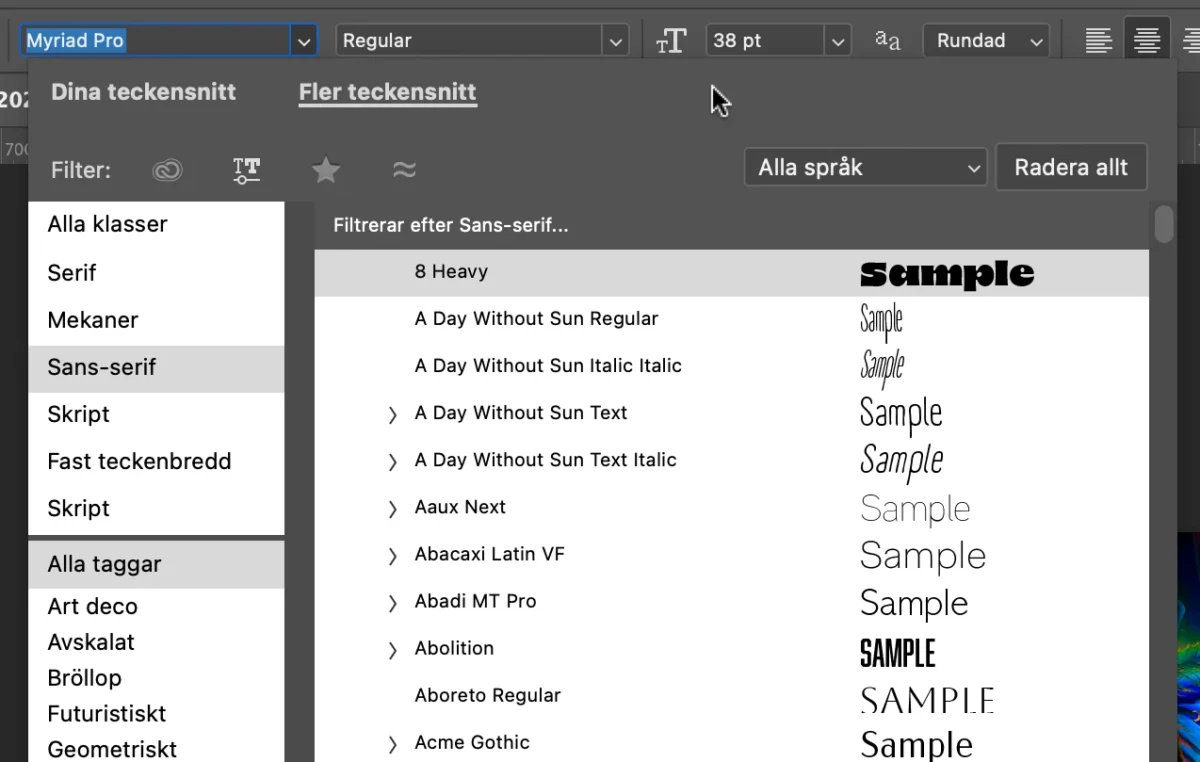Screen dimensions: 1200x762
Task: Show similar fonts using the wavy icon
Action: point(404,170)
